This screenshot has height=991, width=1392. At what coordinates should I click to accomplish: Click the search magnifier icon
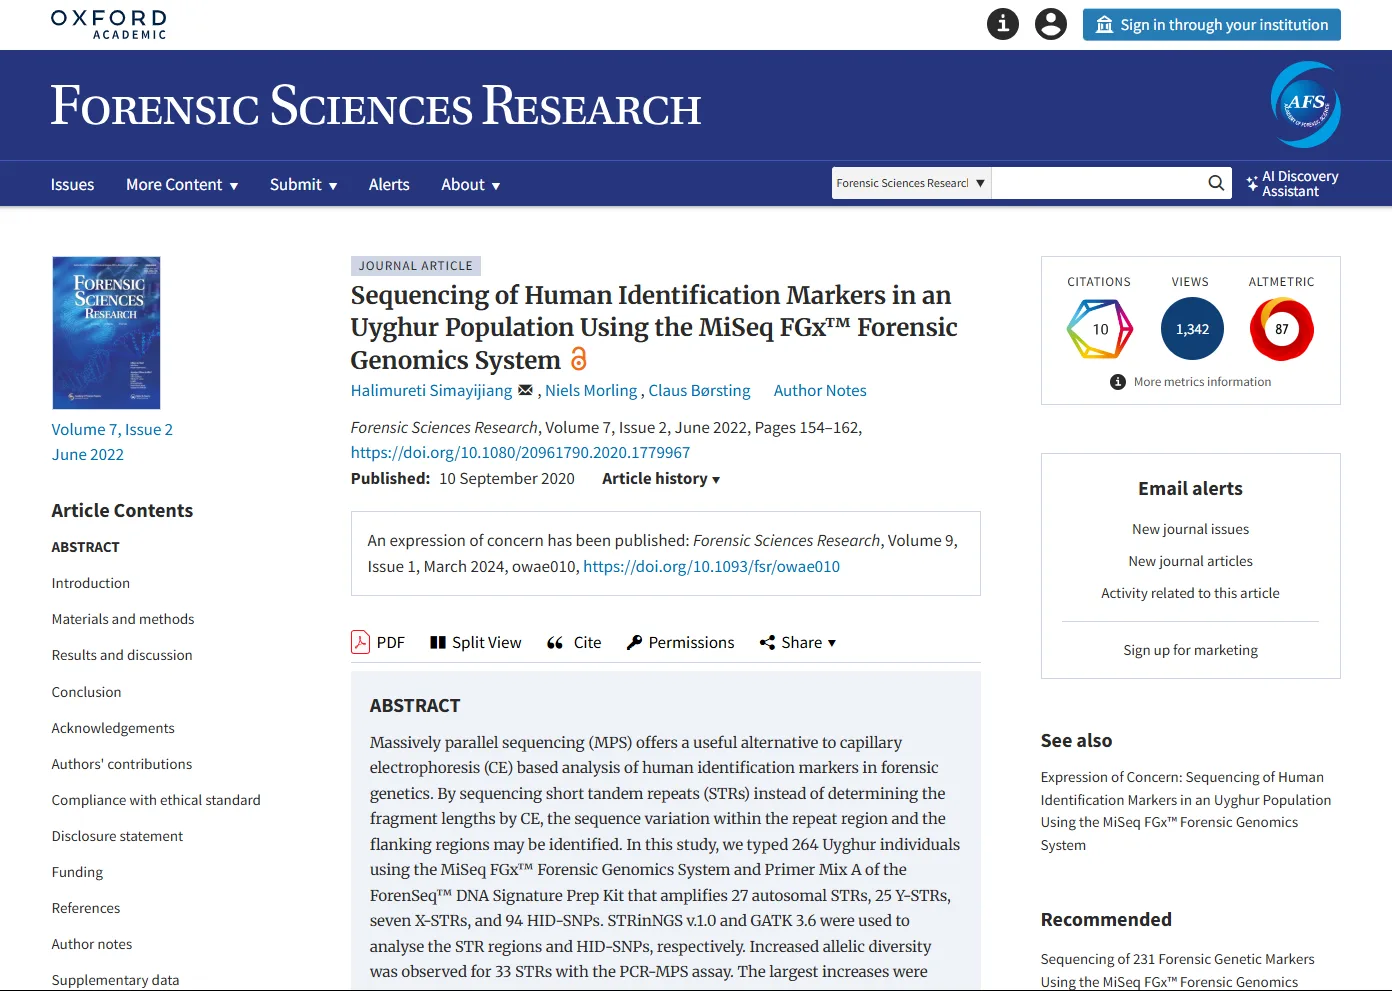[1215, 183]
